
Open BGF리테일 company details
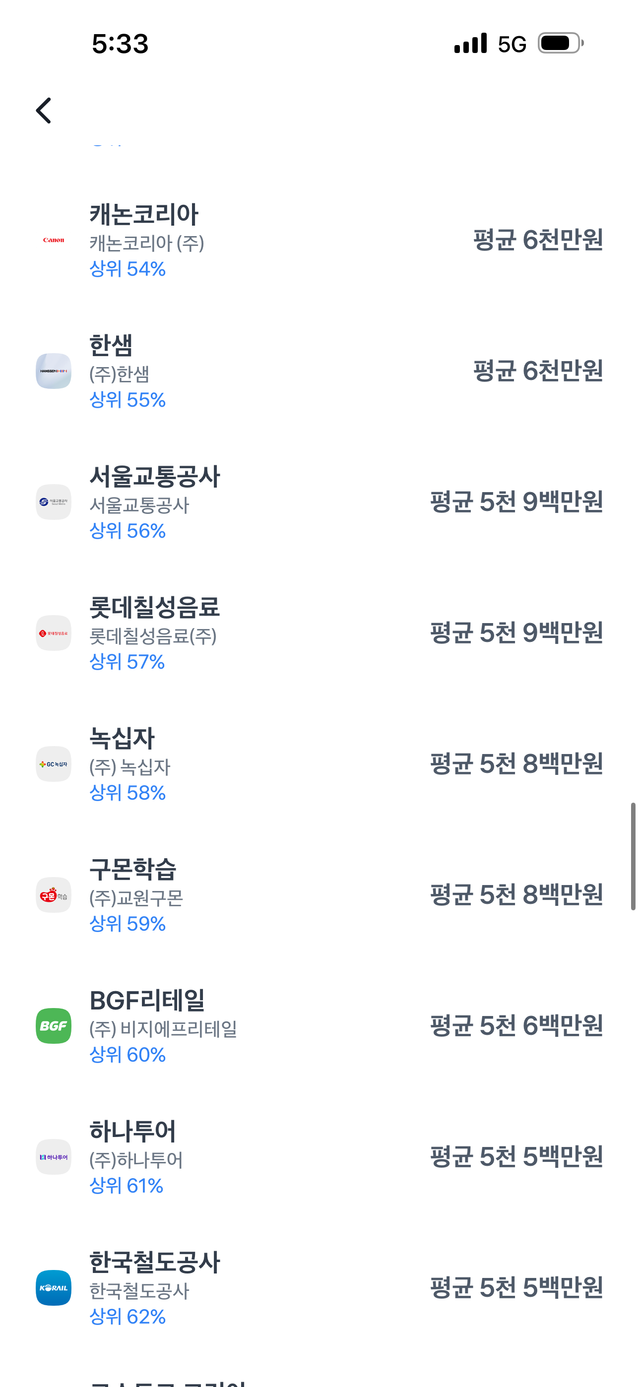(147, 999)
